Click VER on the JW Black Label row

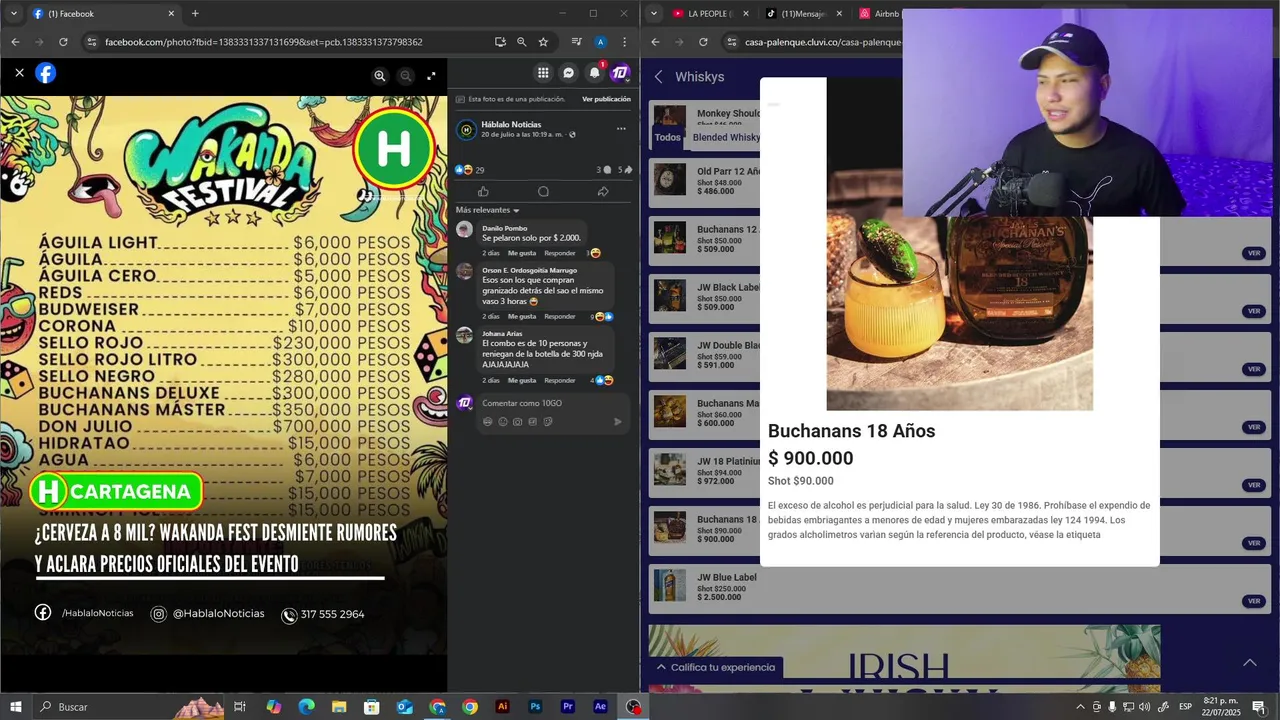tap(1254, 311)
